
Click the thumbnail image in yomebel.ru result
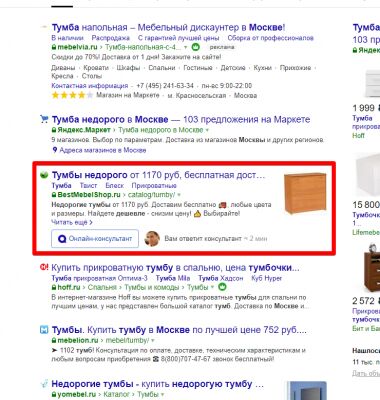306,391
